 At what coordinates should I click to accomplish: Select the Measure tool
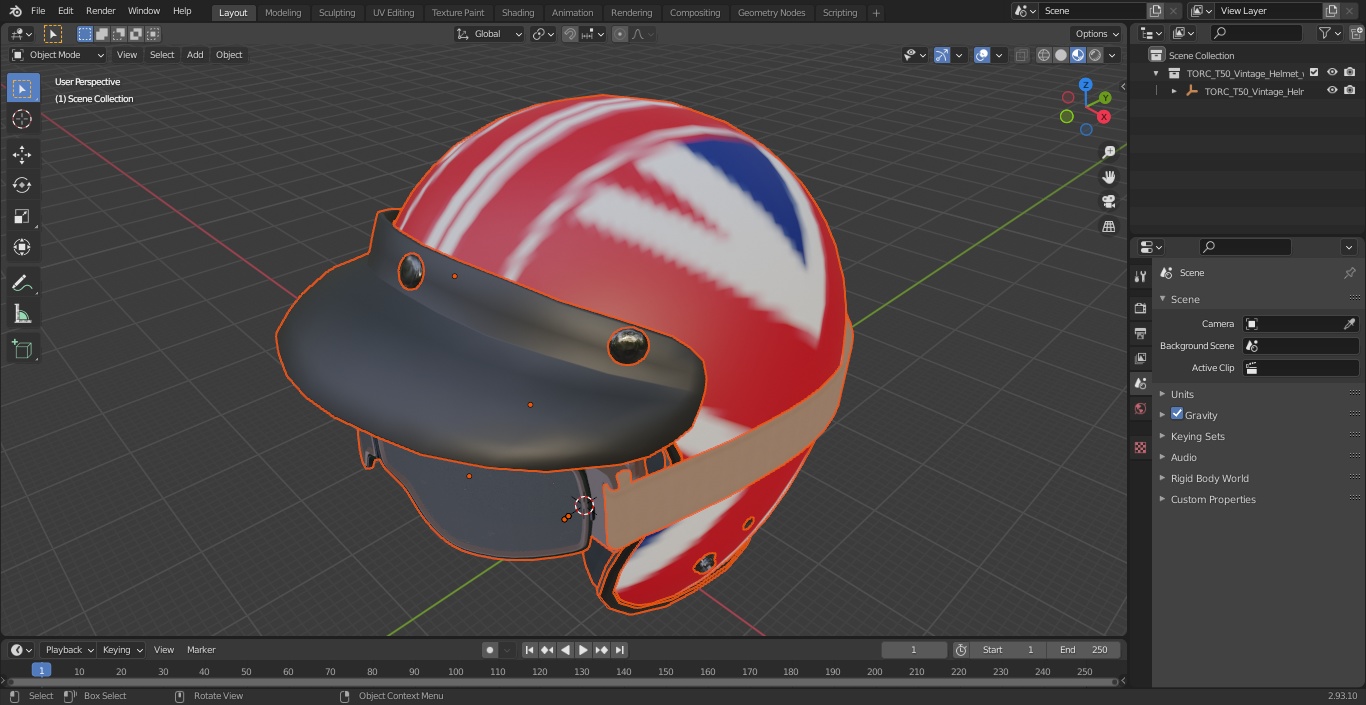coord(22,314)
